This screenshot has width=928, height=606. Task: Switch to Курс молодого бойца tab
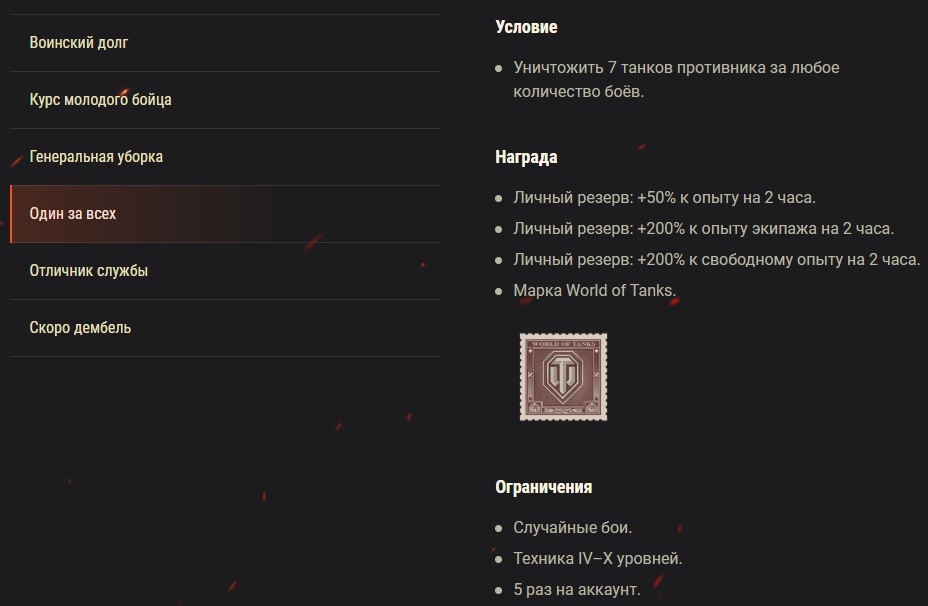click(100, 100)
